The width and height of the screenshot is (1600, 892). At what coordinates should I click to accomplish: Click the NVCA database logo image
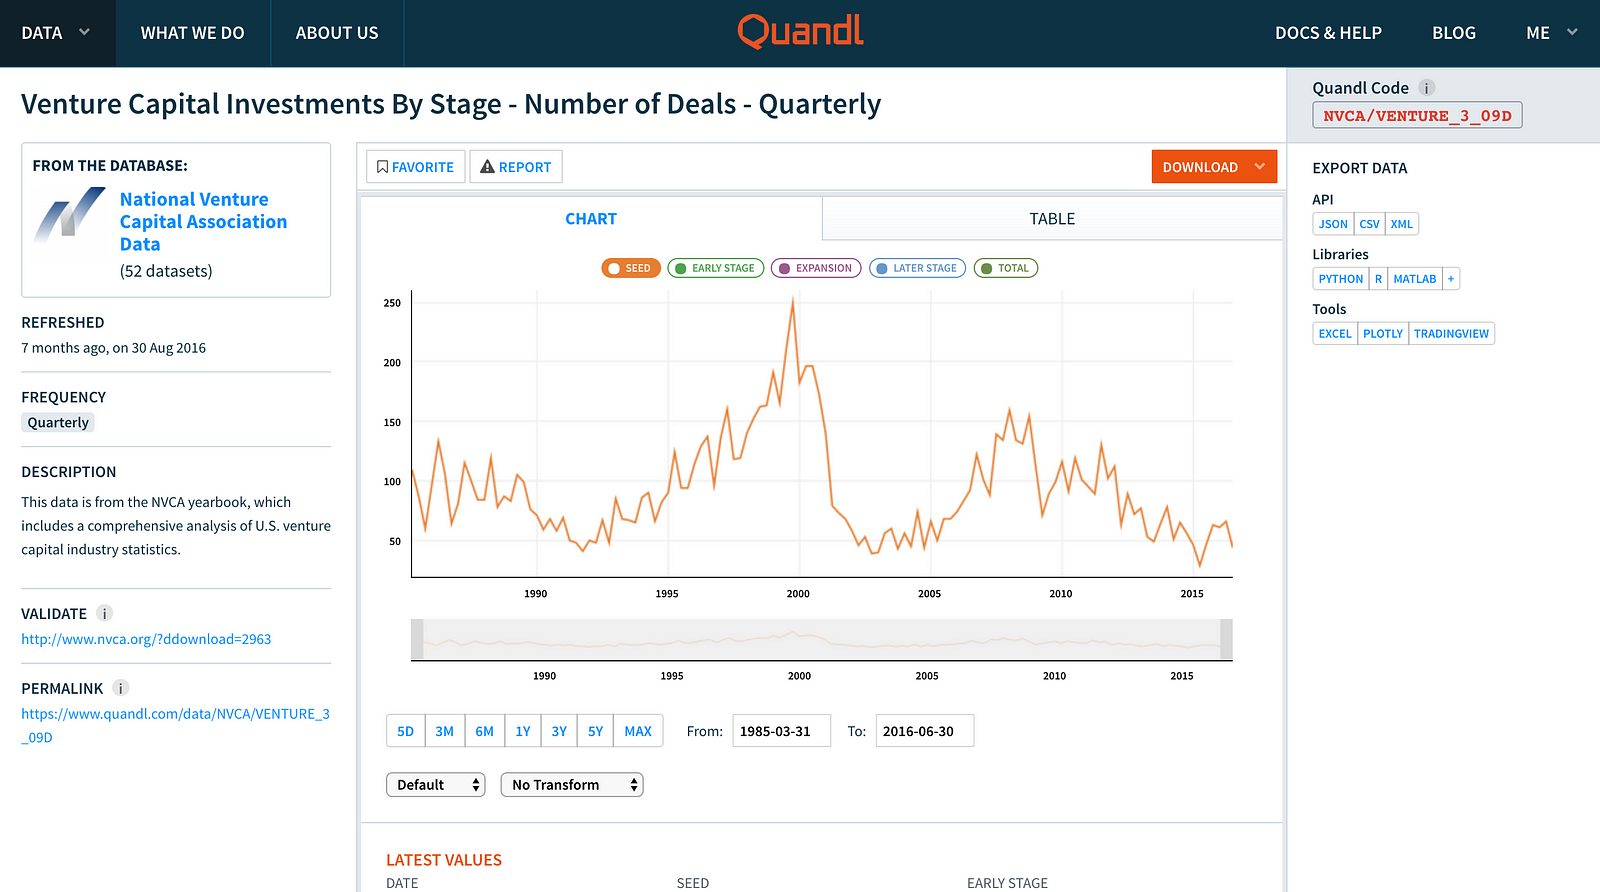click(69, 215)
